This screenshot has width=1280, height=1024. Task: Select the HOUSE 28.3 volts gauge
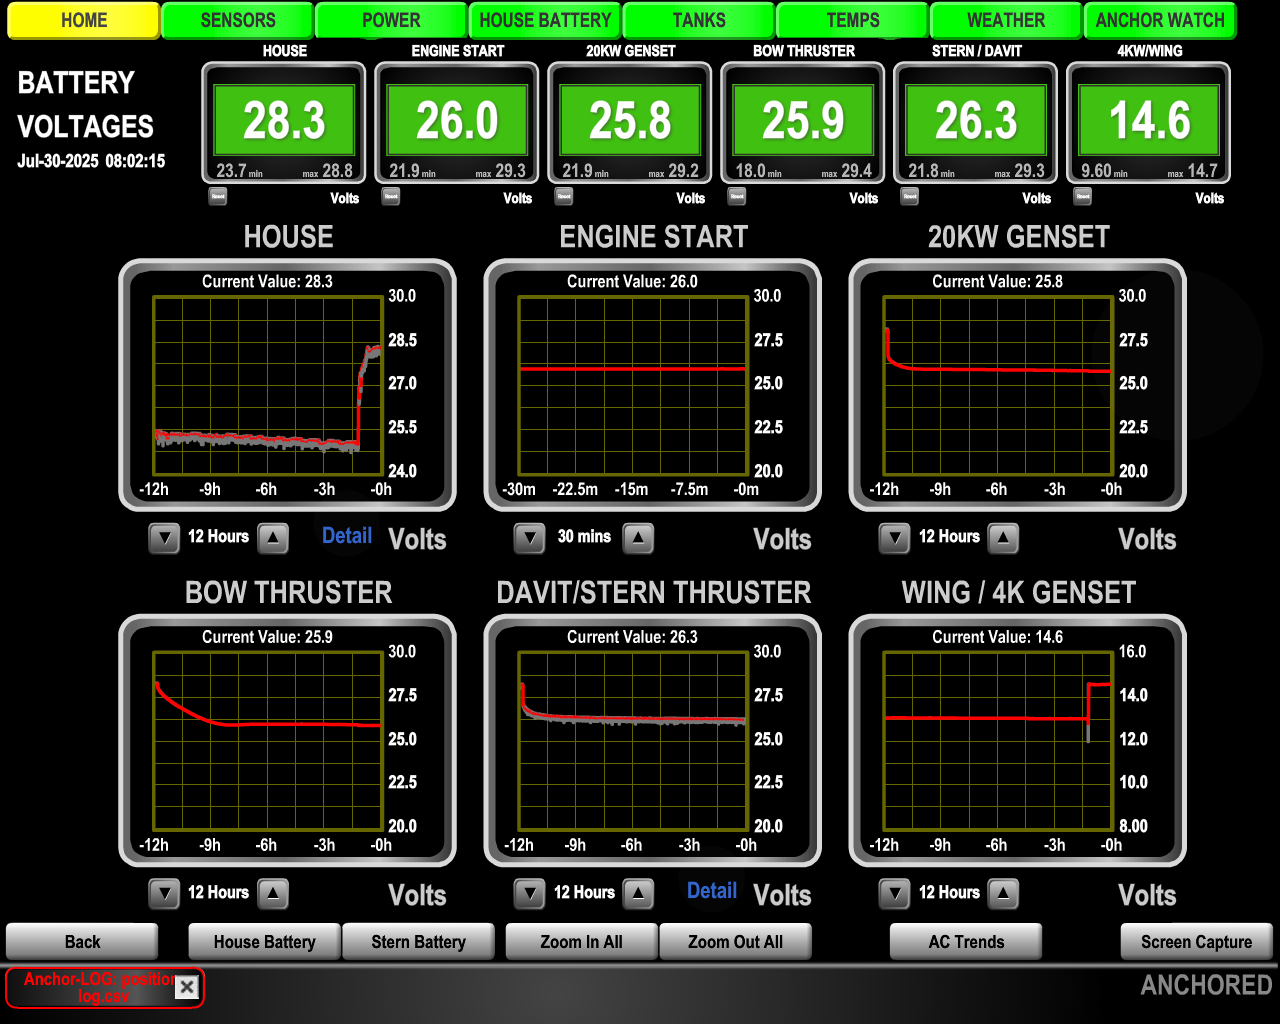click(285, 123)
